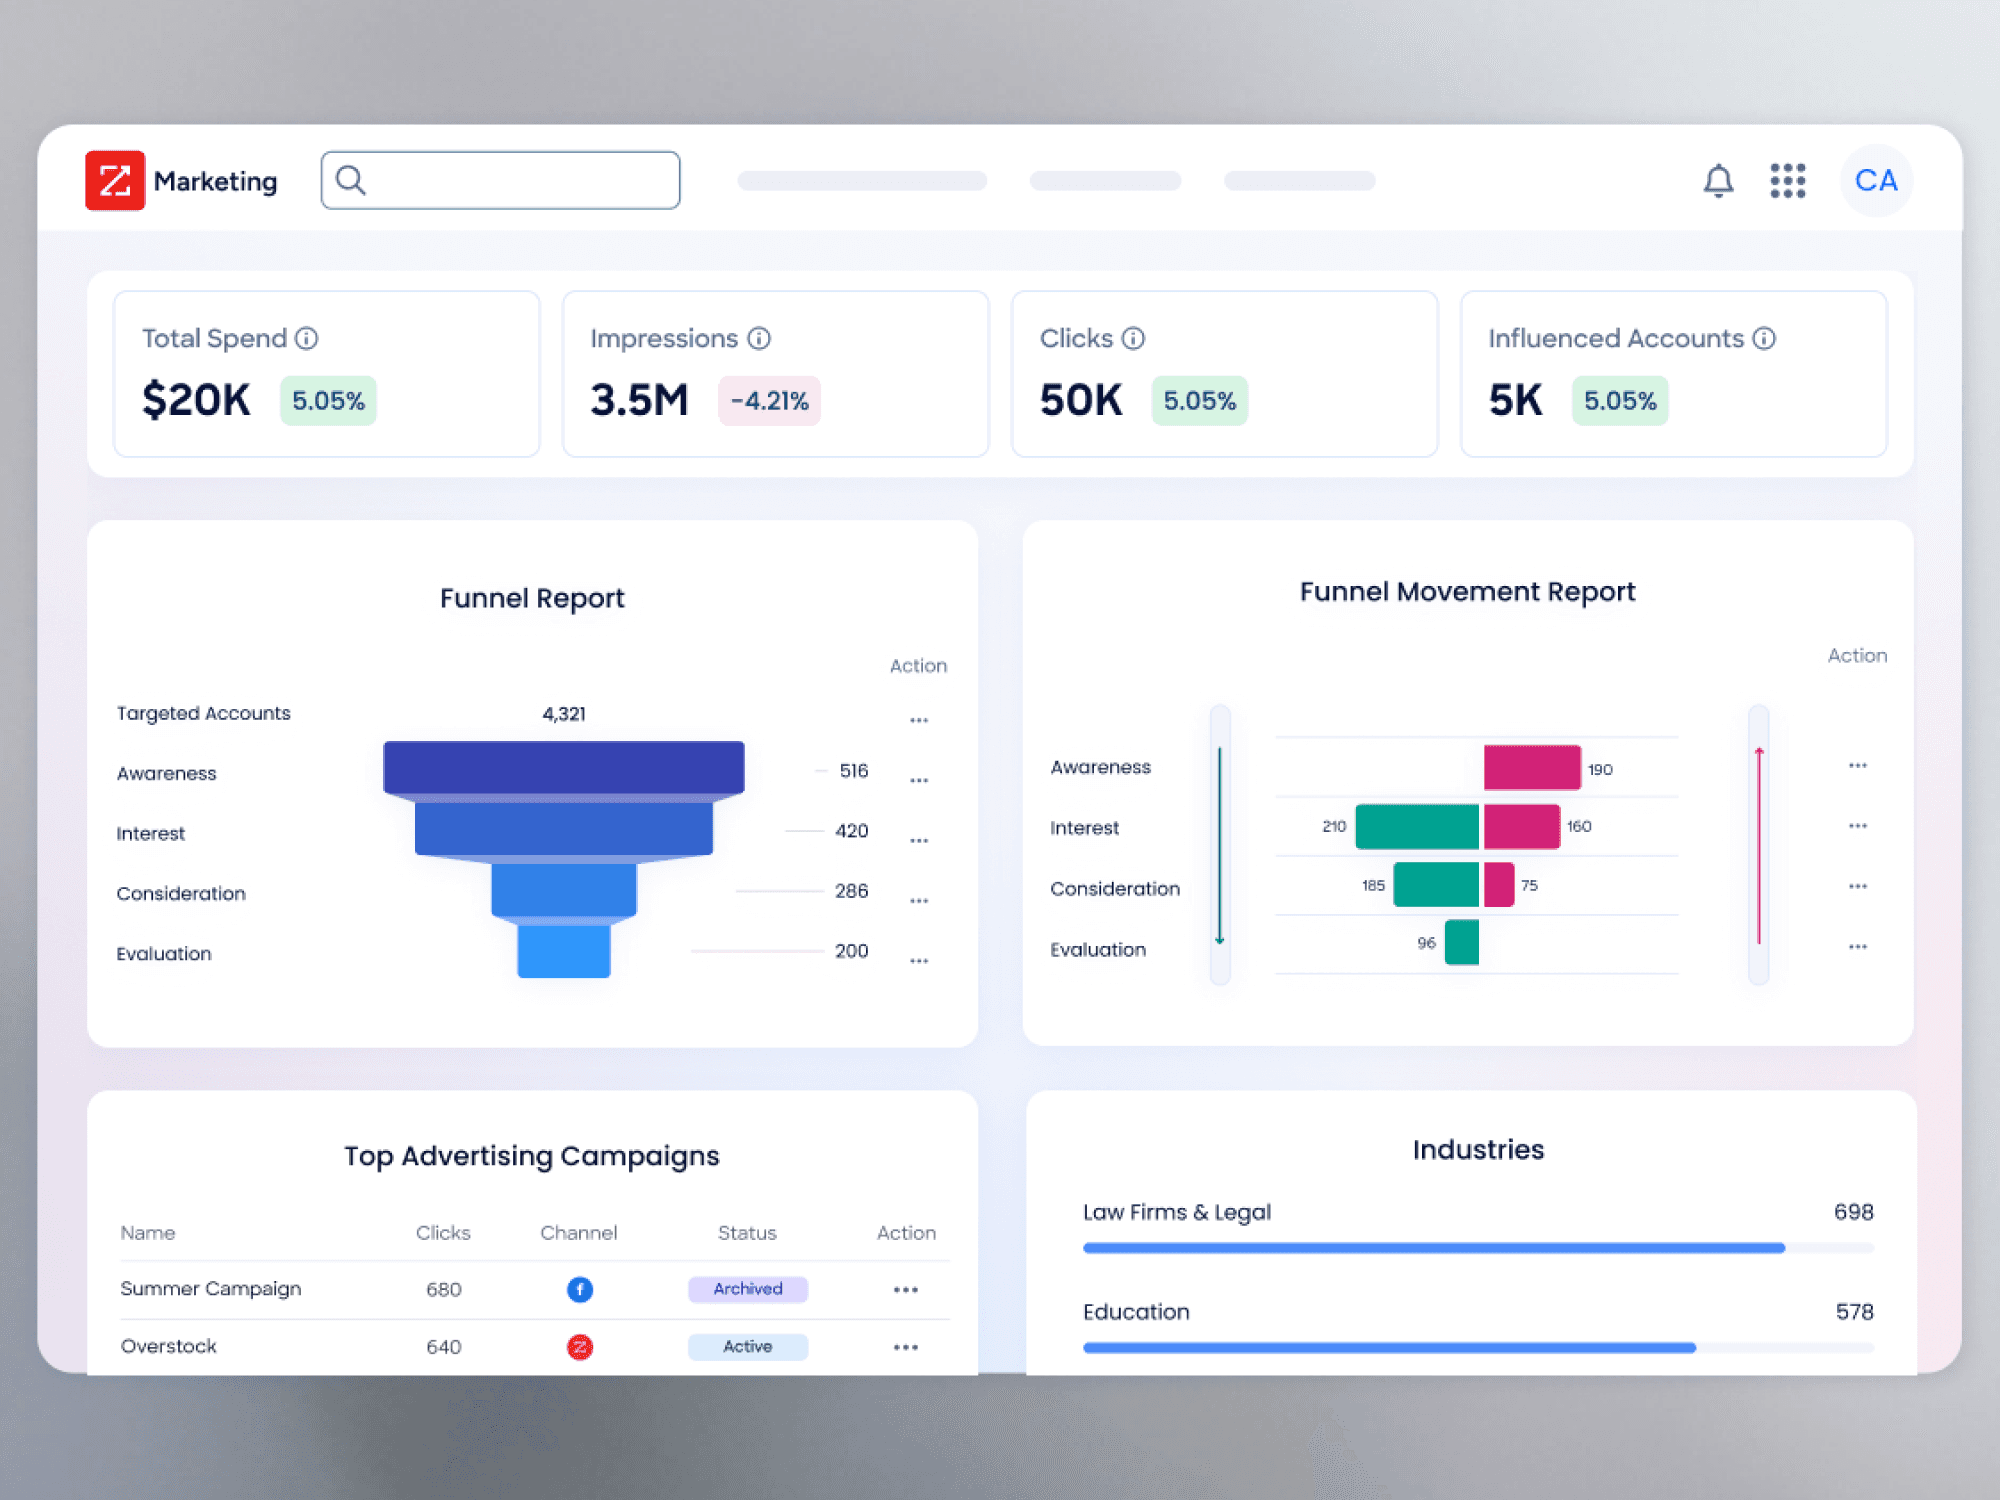This screenshot has width=2000, height=1500.
Task: Click the Overstock campaign name
Action: coord(169,1346)
